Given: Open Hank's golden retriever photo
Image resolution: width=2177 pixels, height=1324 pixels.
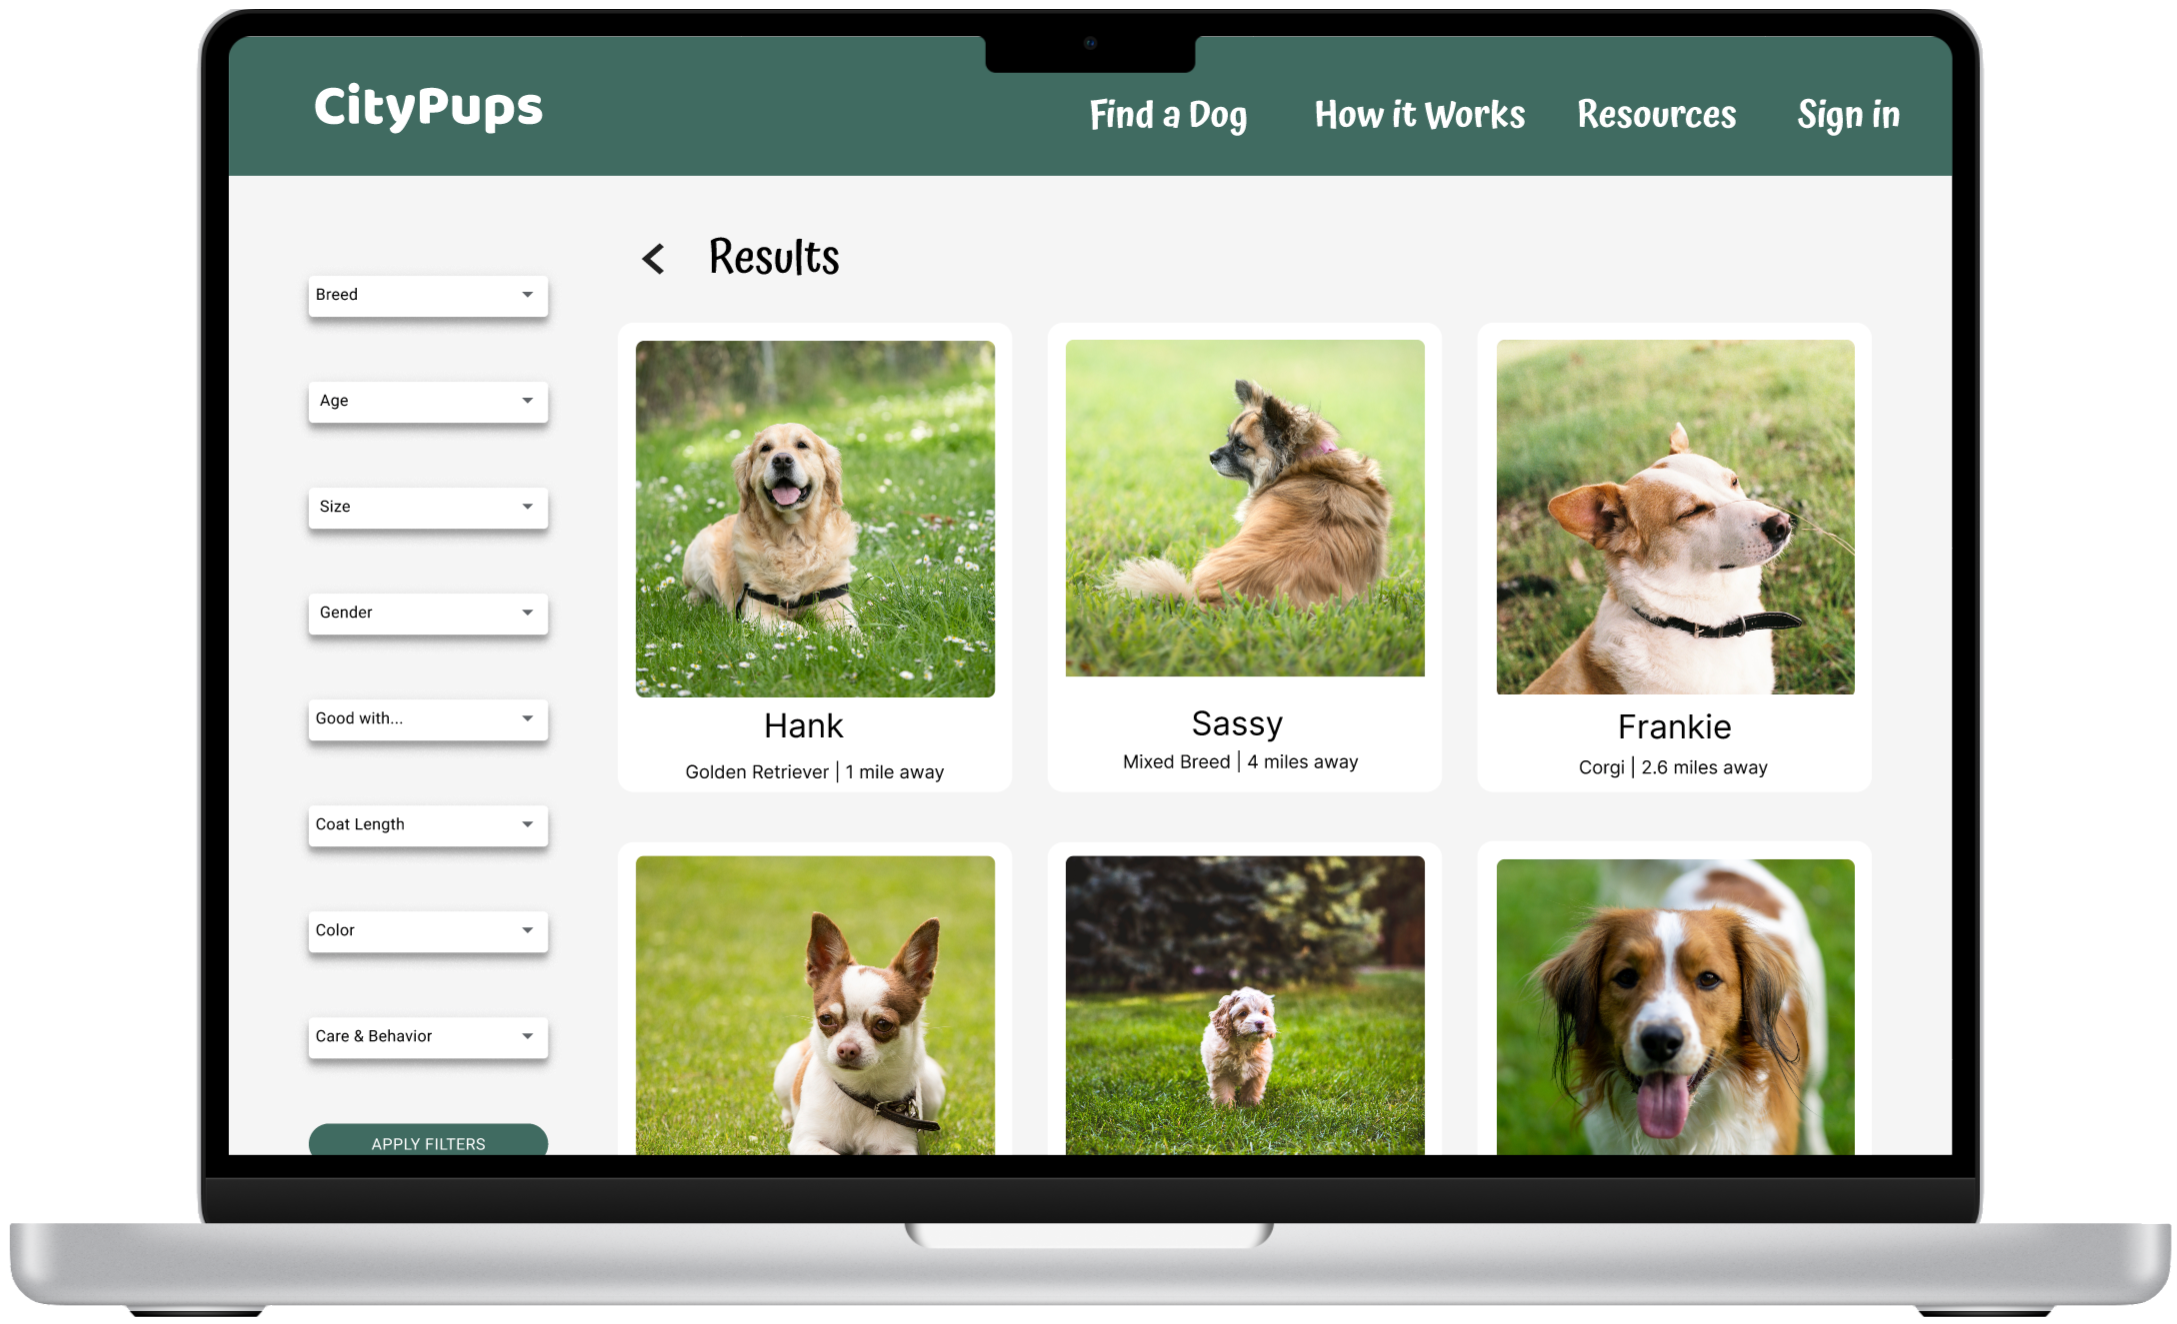Looking at the screenshot, I should click(x=815, y=519).
